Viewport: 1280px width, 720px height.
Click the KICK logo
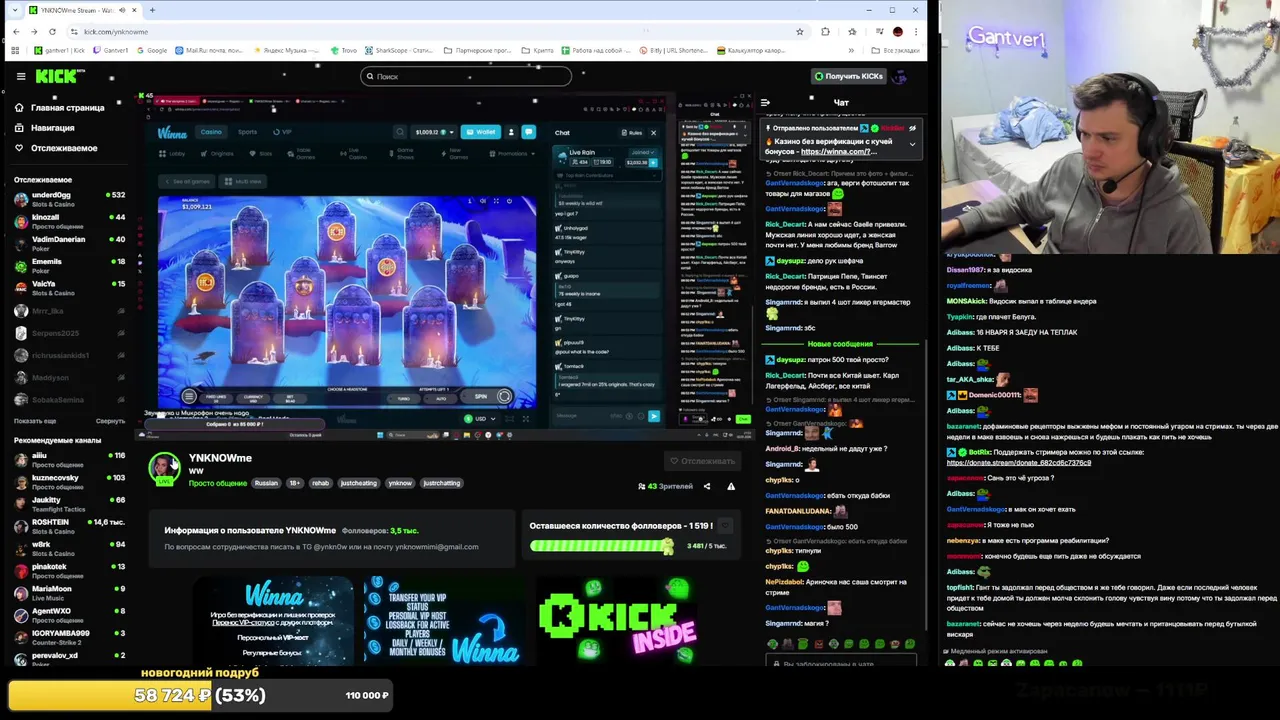pos(60,76)
